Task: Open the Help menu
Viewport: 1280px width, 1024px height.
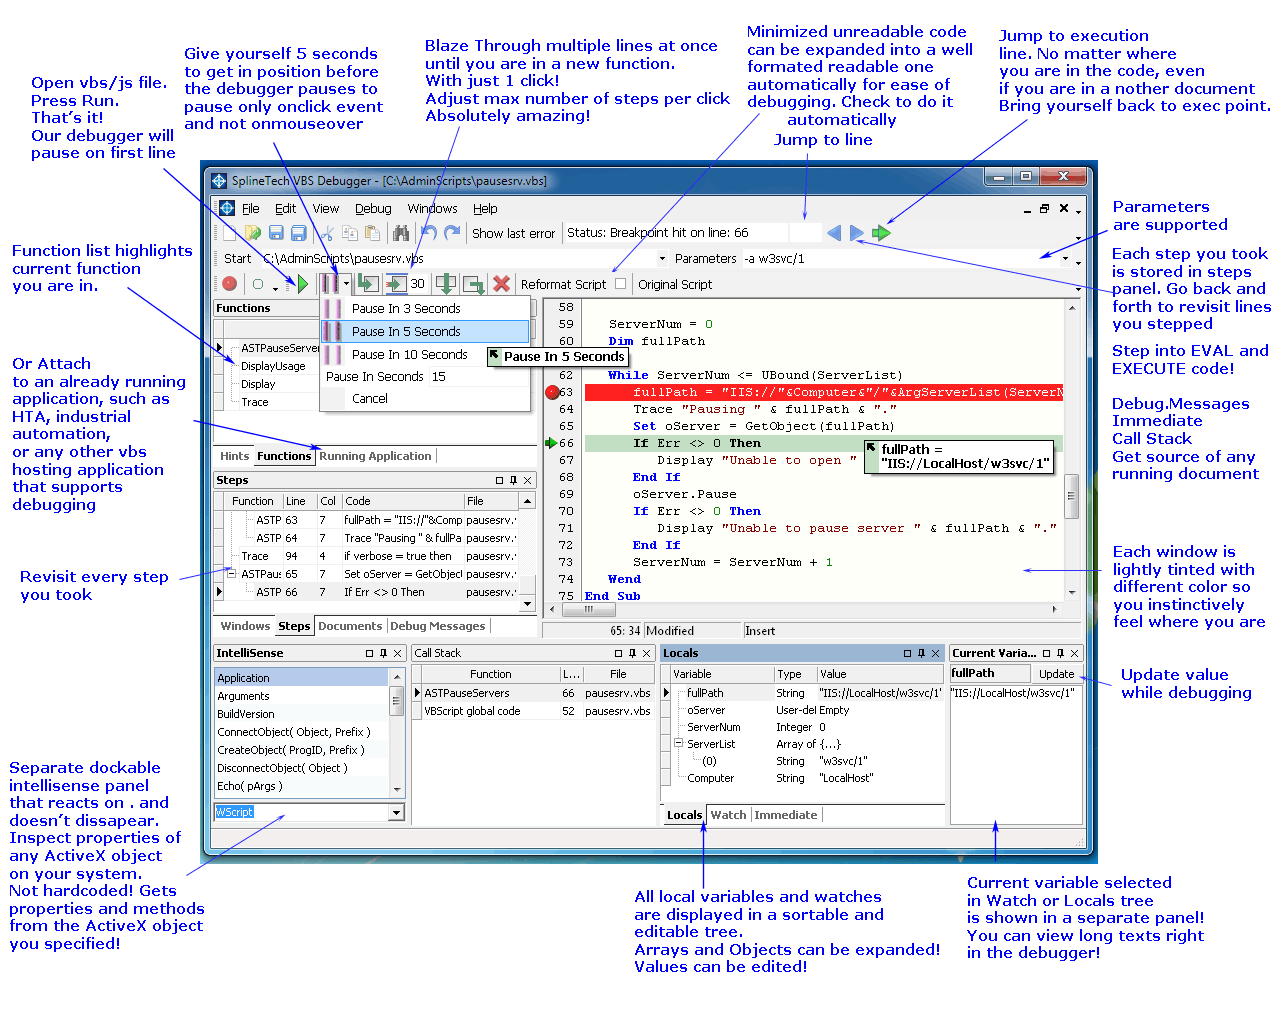Action: click(x=485, y=209)
